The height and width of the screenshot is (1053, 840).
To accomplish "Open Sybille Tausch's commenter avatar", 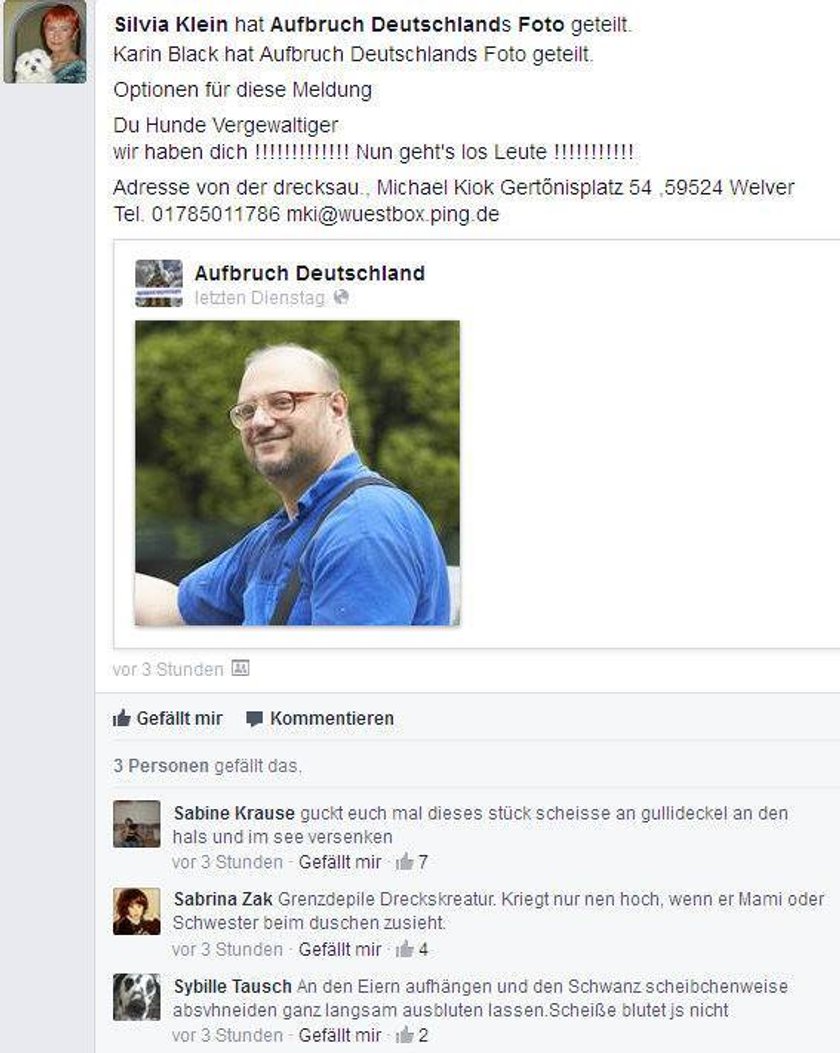I will click(x=137, y=997).
